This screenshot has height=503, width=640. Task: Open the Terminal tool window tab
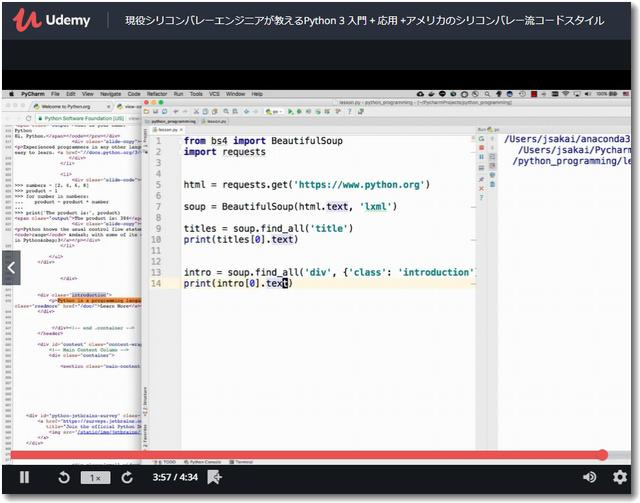pyautogui.click(x=244, y=462)
